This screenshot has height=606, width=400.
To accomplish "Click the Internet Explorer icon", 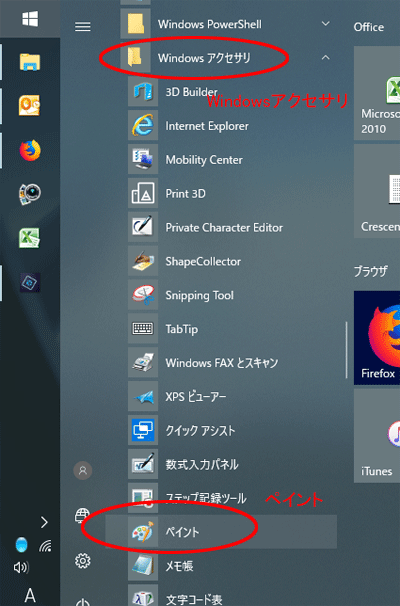I will coord(143,126).
